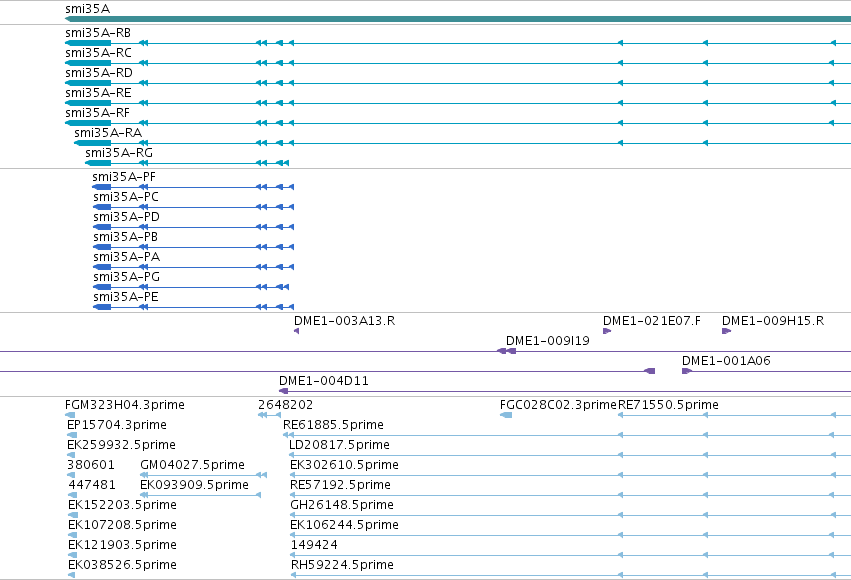The image size is (851, 580).
Task: Click the thick coding block of smi35A-PF
Action: pyautogui.click(x=102, y=187)
